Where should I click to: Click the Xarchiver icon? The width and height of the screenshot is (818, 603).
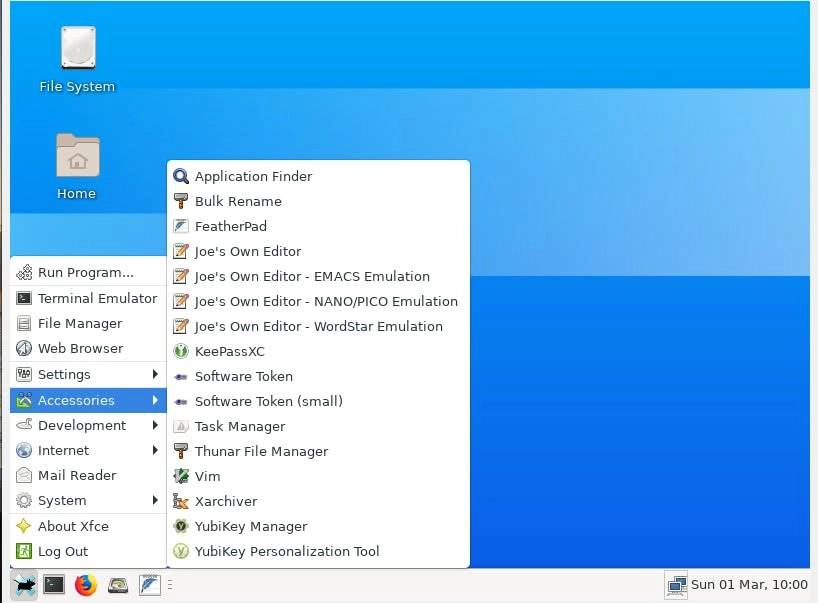tap(181, 501)
